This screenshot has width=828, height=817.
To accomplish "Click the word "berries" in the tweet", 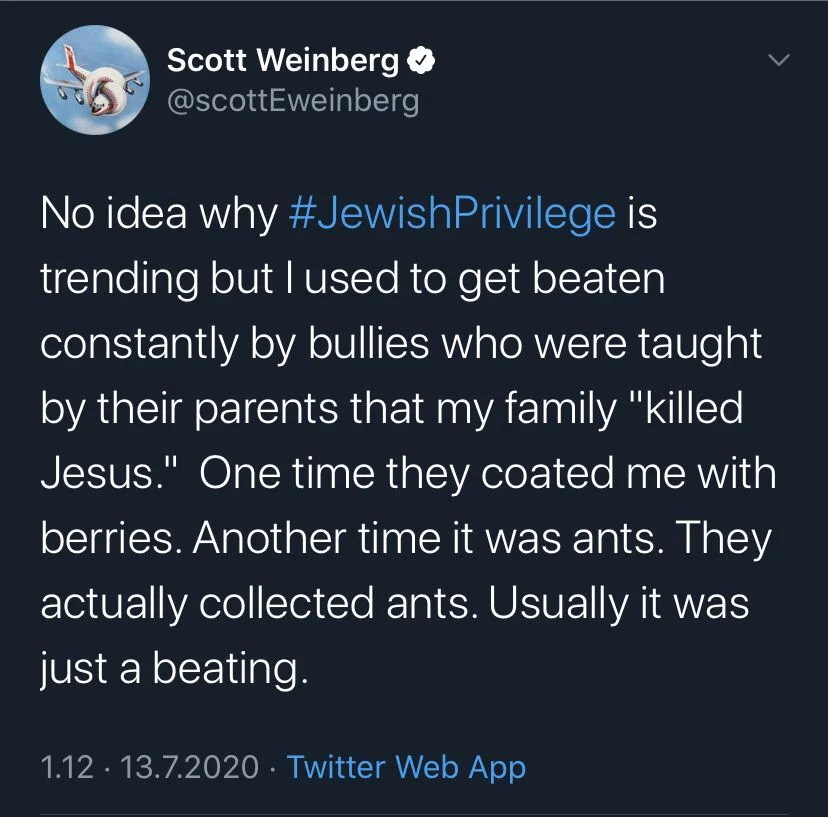I will [106, 539].
